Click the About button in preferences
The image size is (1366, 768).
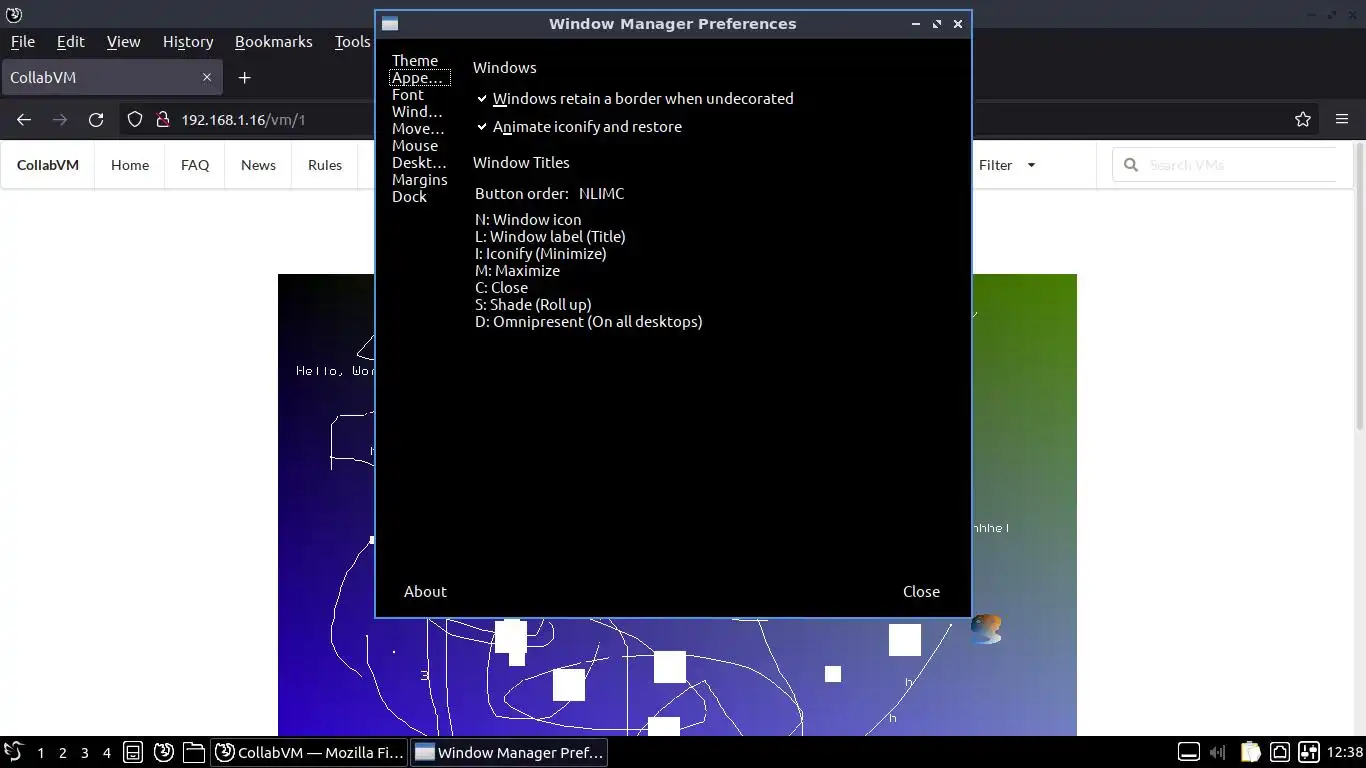coord(425,591)
